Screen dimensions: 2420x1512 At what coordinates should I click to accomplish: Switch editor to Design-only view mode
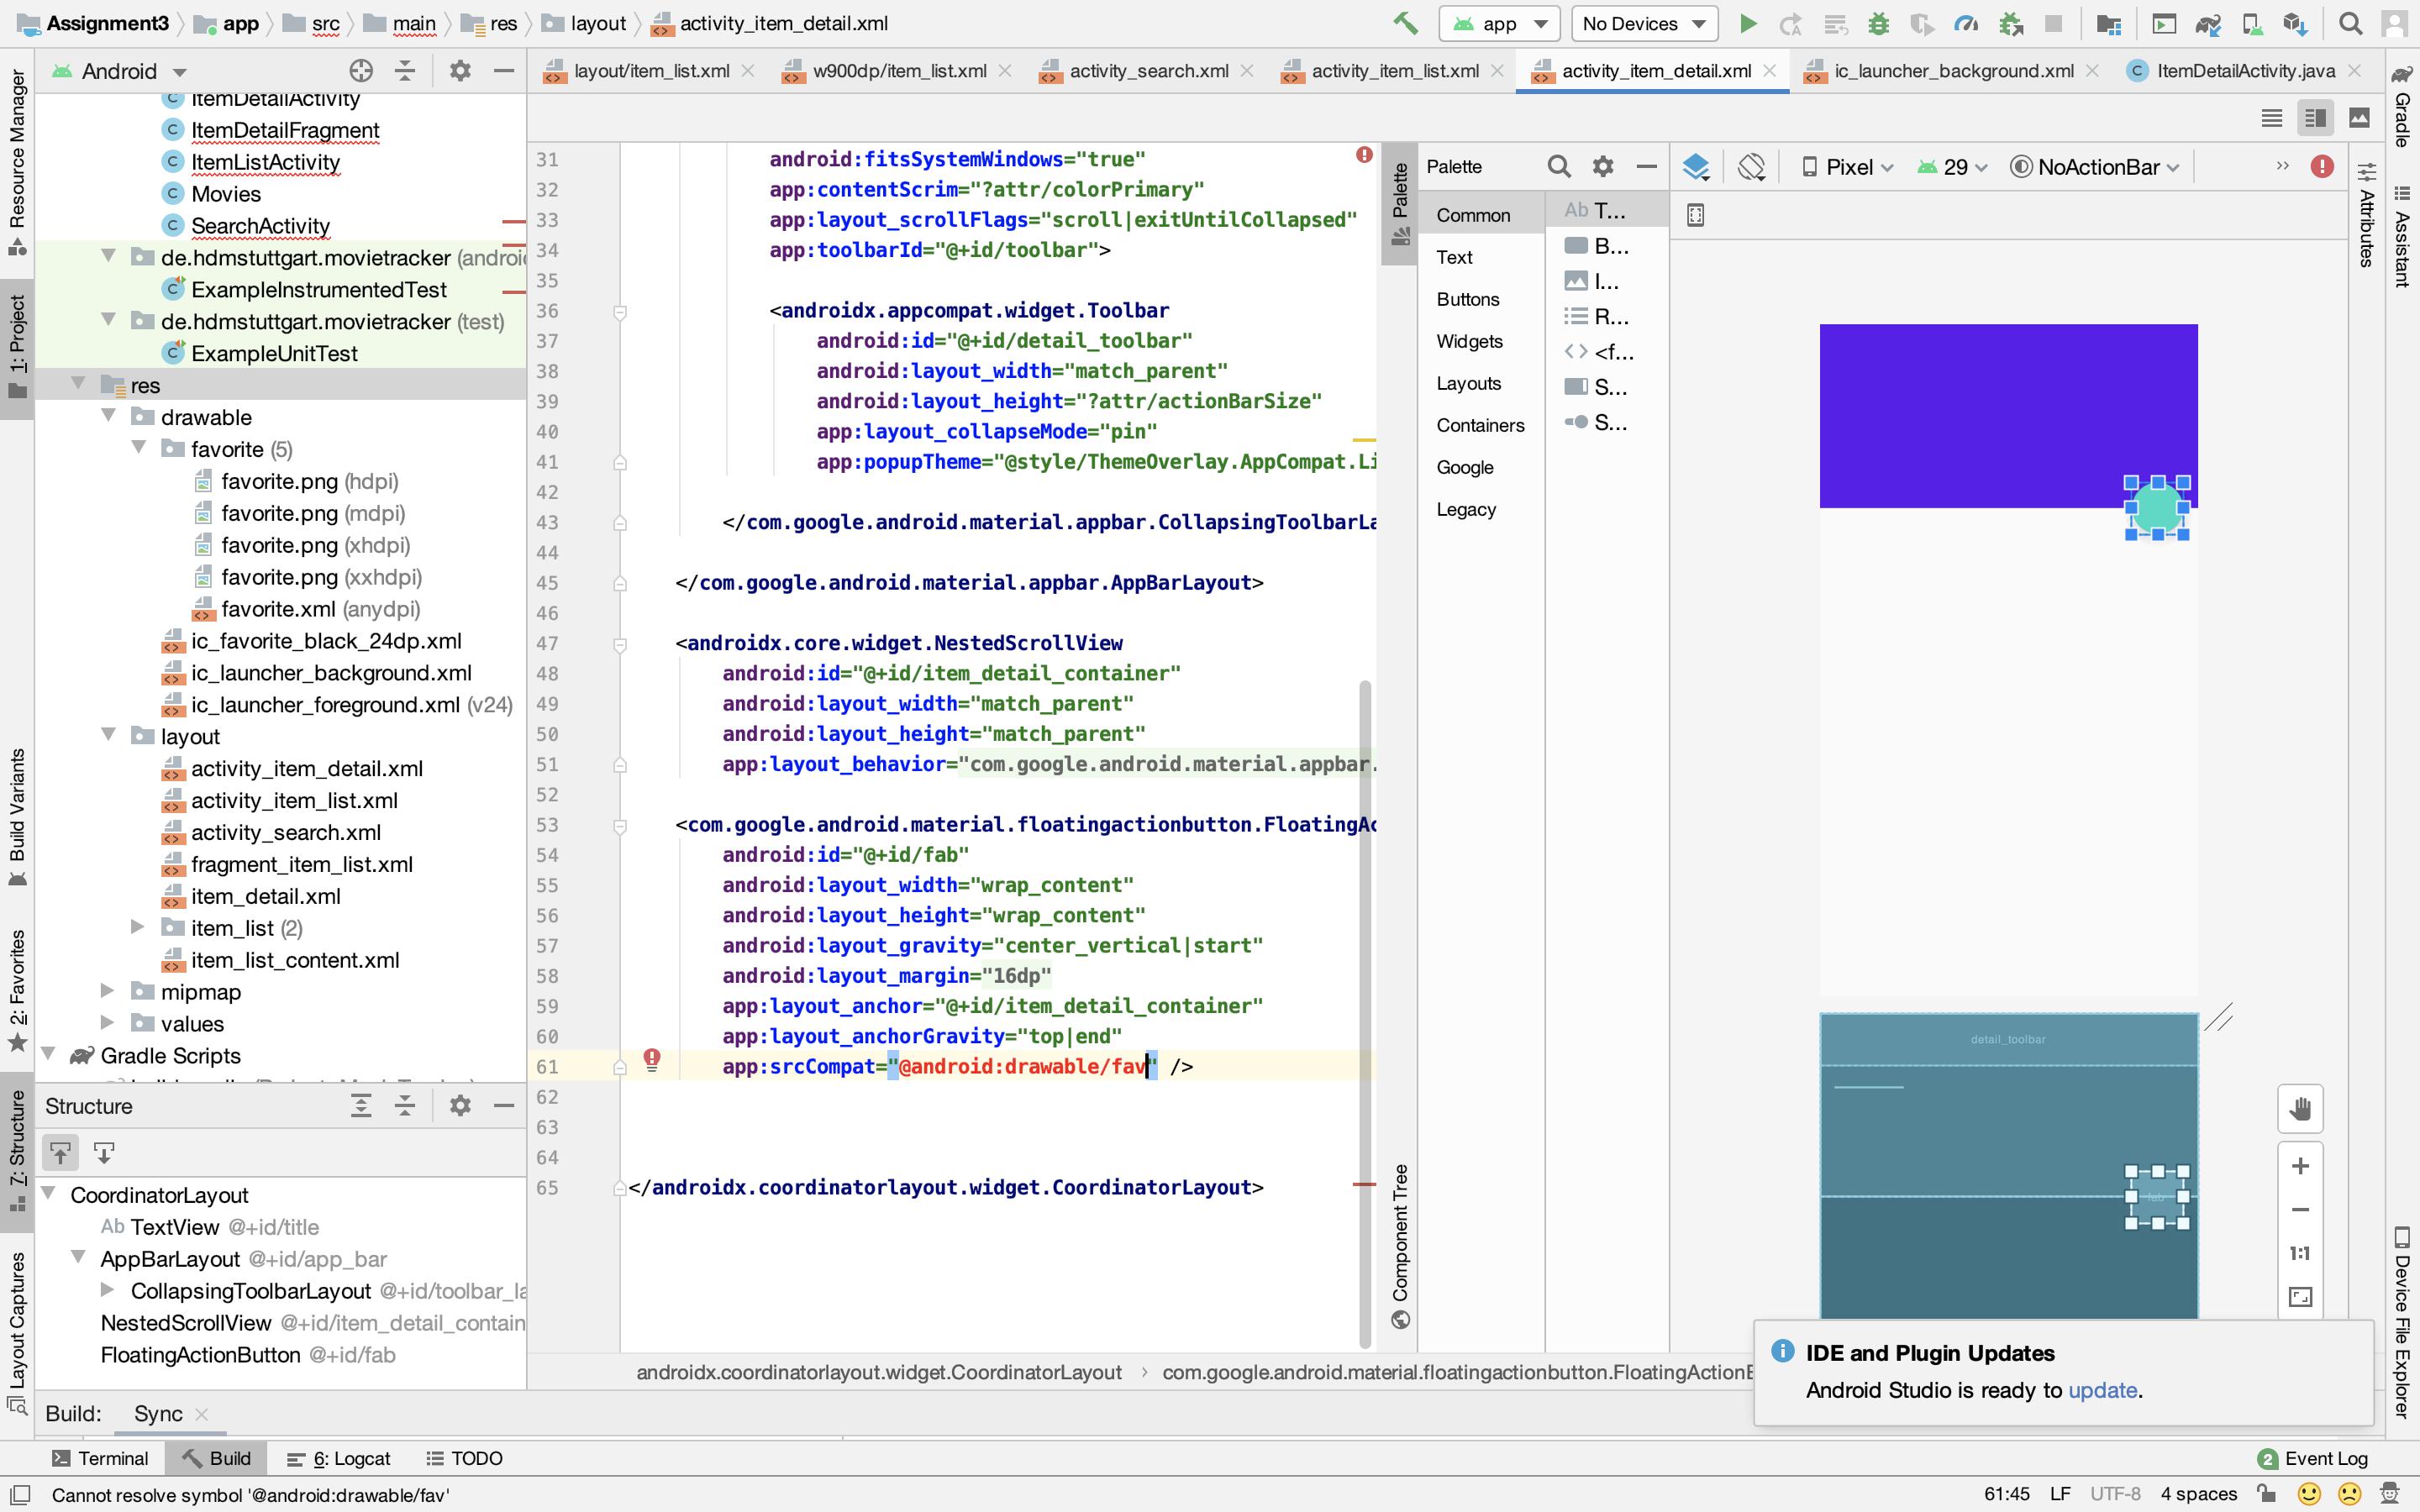click(x=2358, y=118)
